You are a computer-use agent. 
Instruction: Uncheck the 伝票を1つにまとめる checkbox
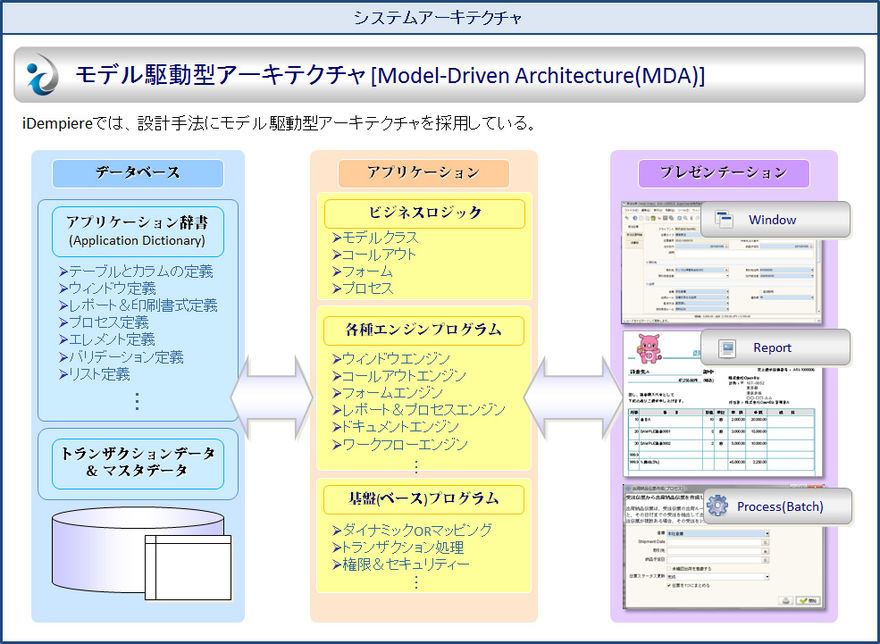668,586
